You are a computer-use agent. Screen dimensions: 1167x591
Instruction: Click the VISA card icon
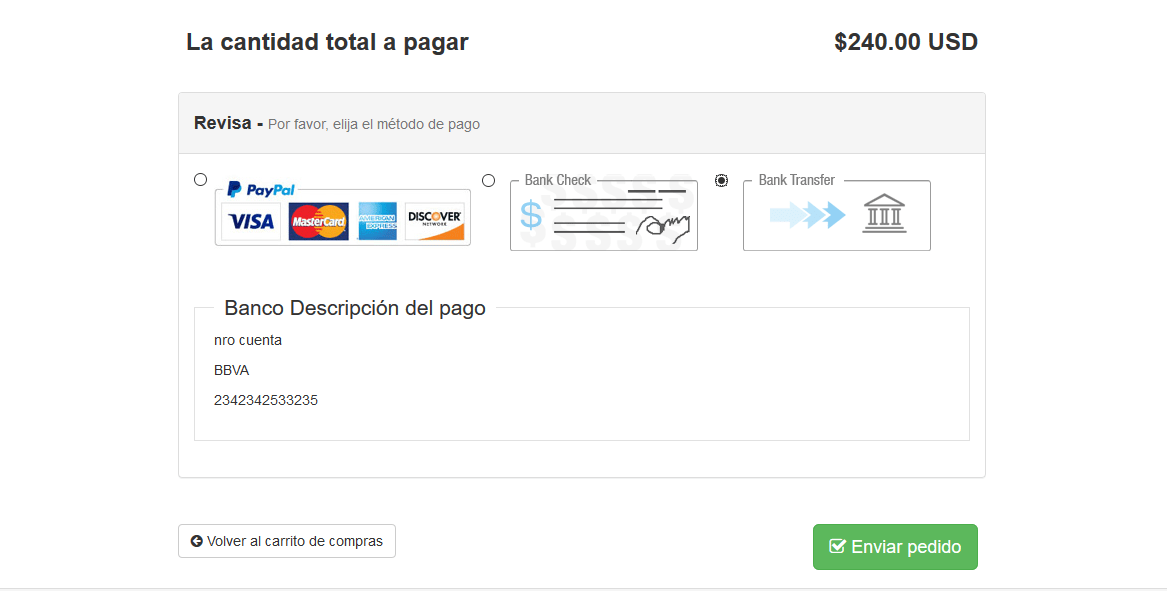pyautogui.click(x=251, y=221)
